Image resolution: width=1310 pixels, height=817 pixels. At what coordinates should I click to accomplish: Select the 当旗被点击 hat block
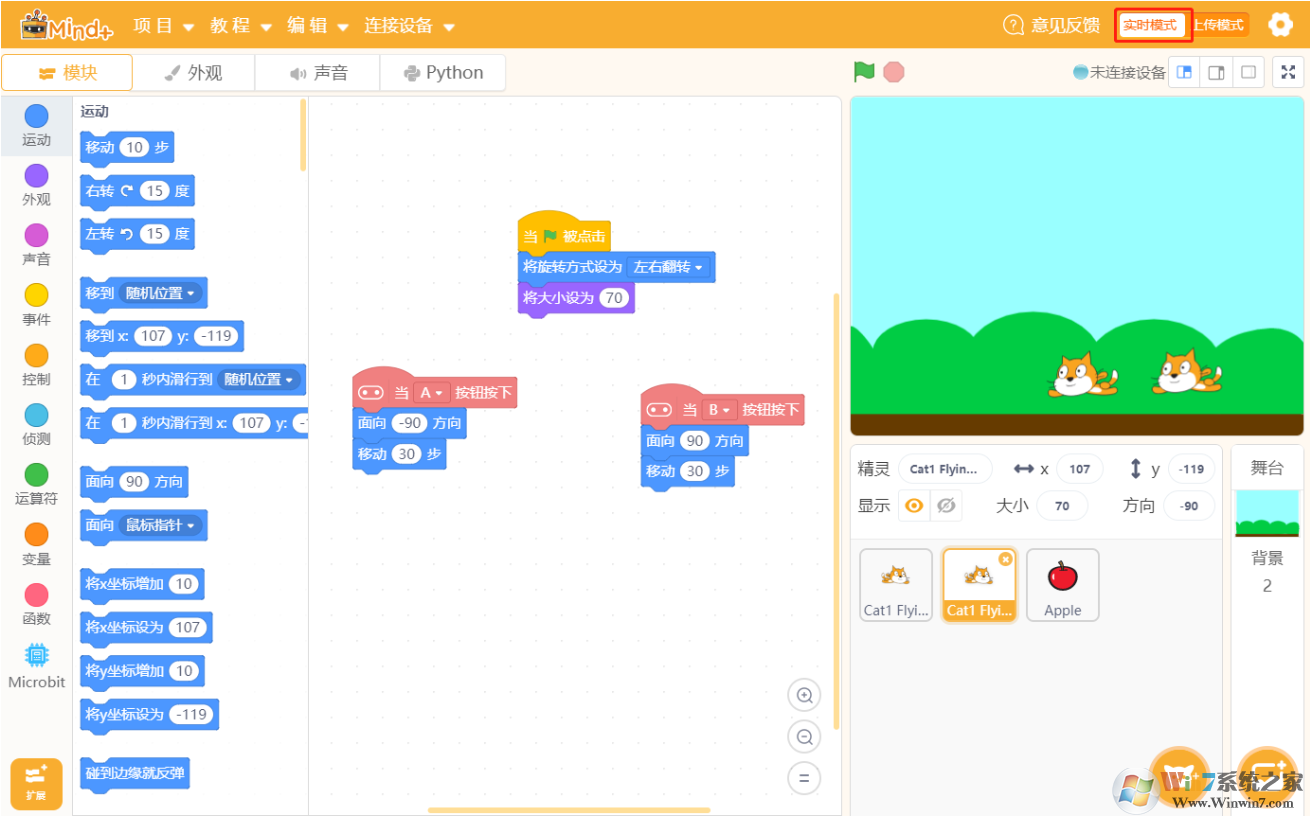point(564,233)
